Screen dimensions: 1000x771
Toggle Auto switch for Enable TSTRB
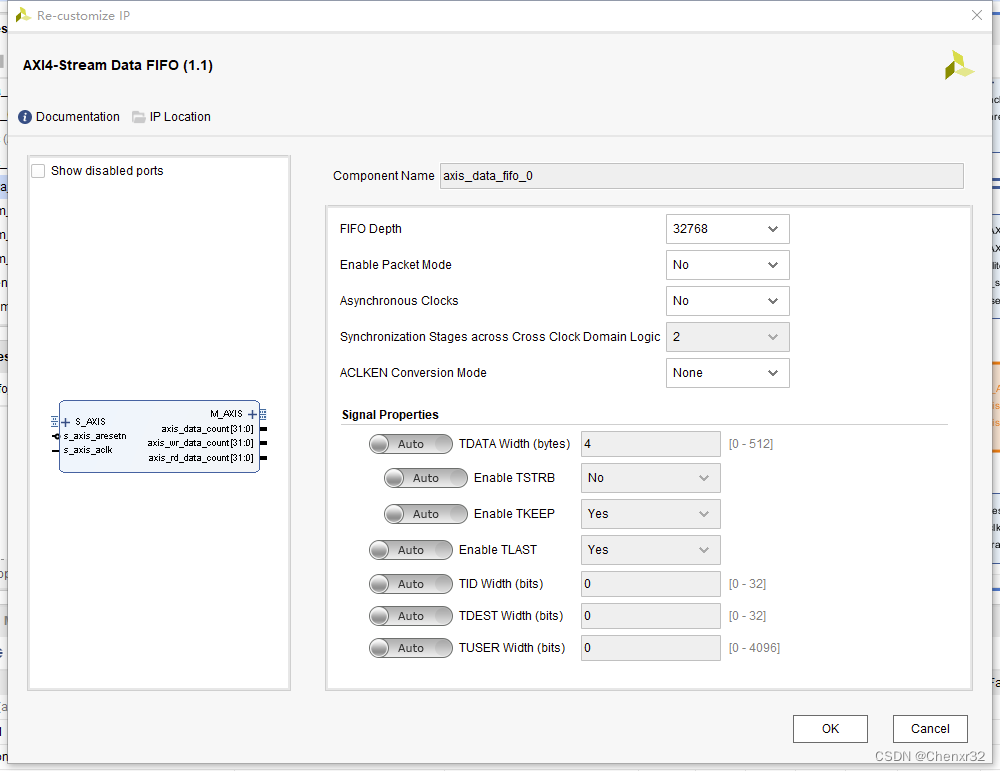tap(425, 478)
